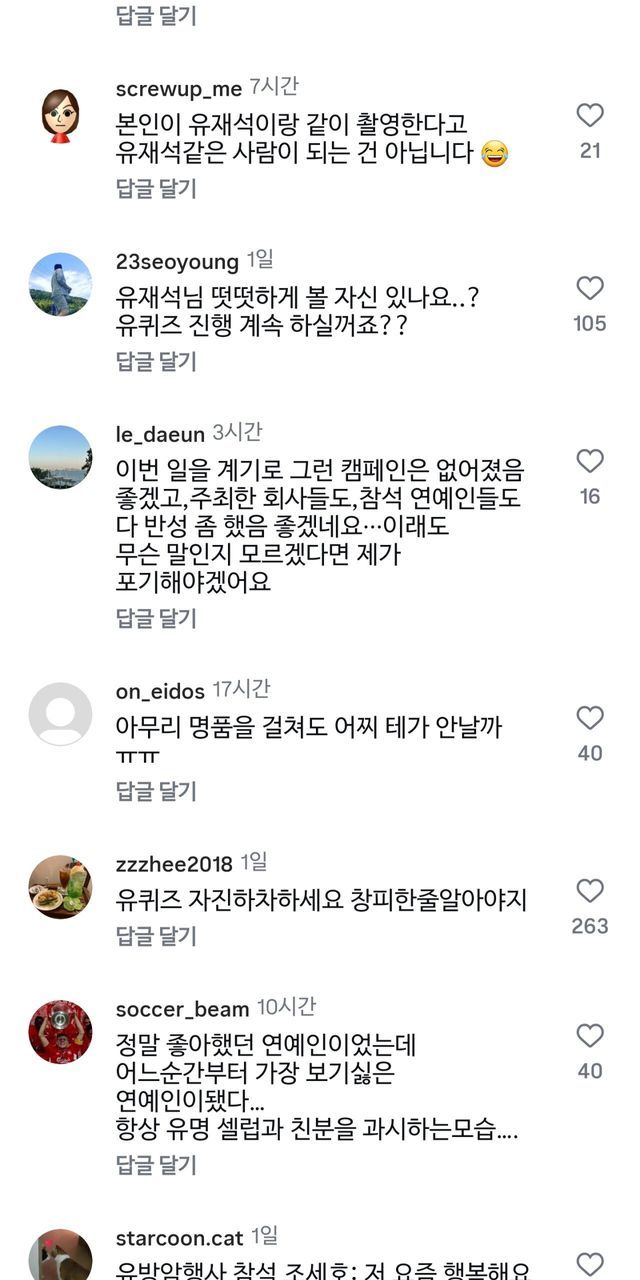The width and height of the screenshot is (640, 1280).
Task: Tap the starcoon.cat username
Action: (180, 1237)
